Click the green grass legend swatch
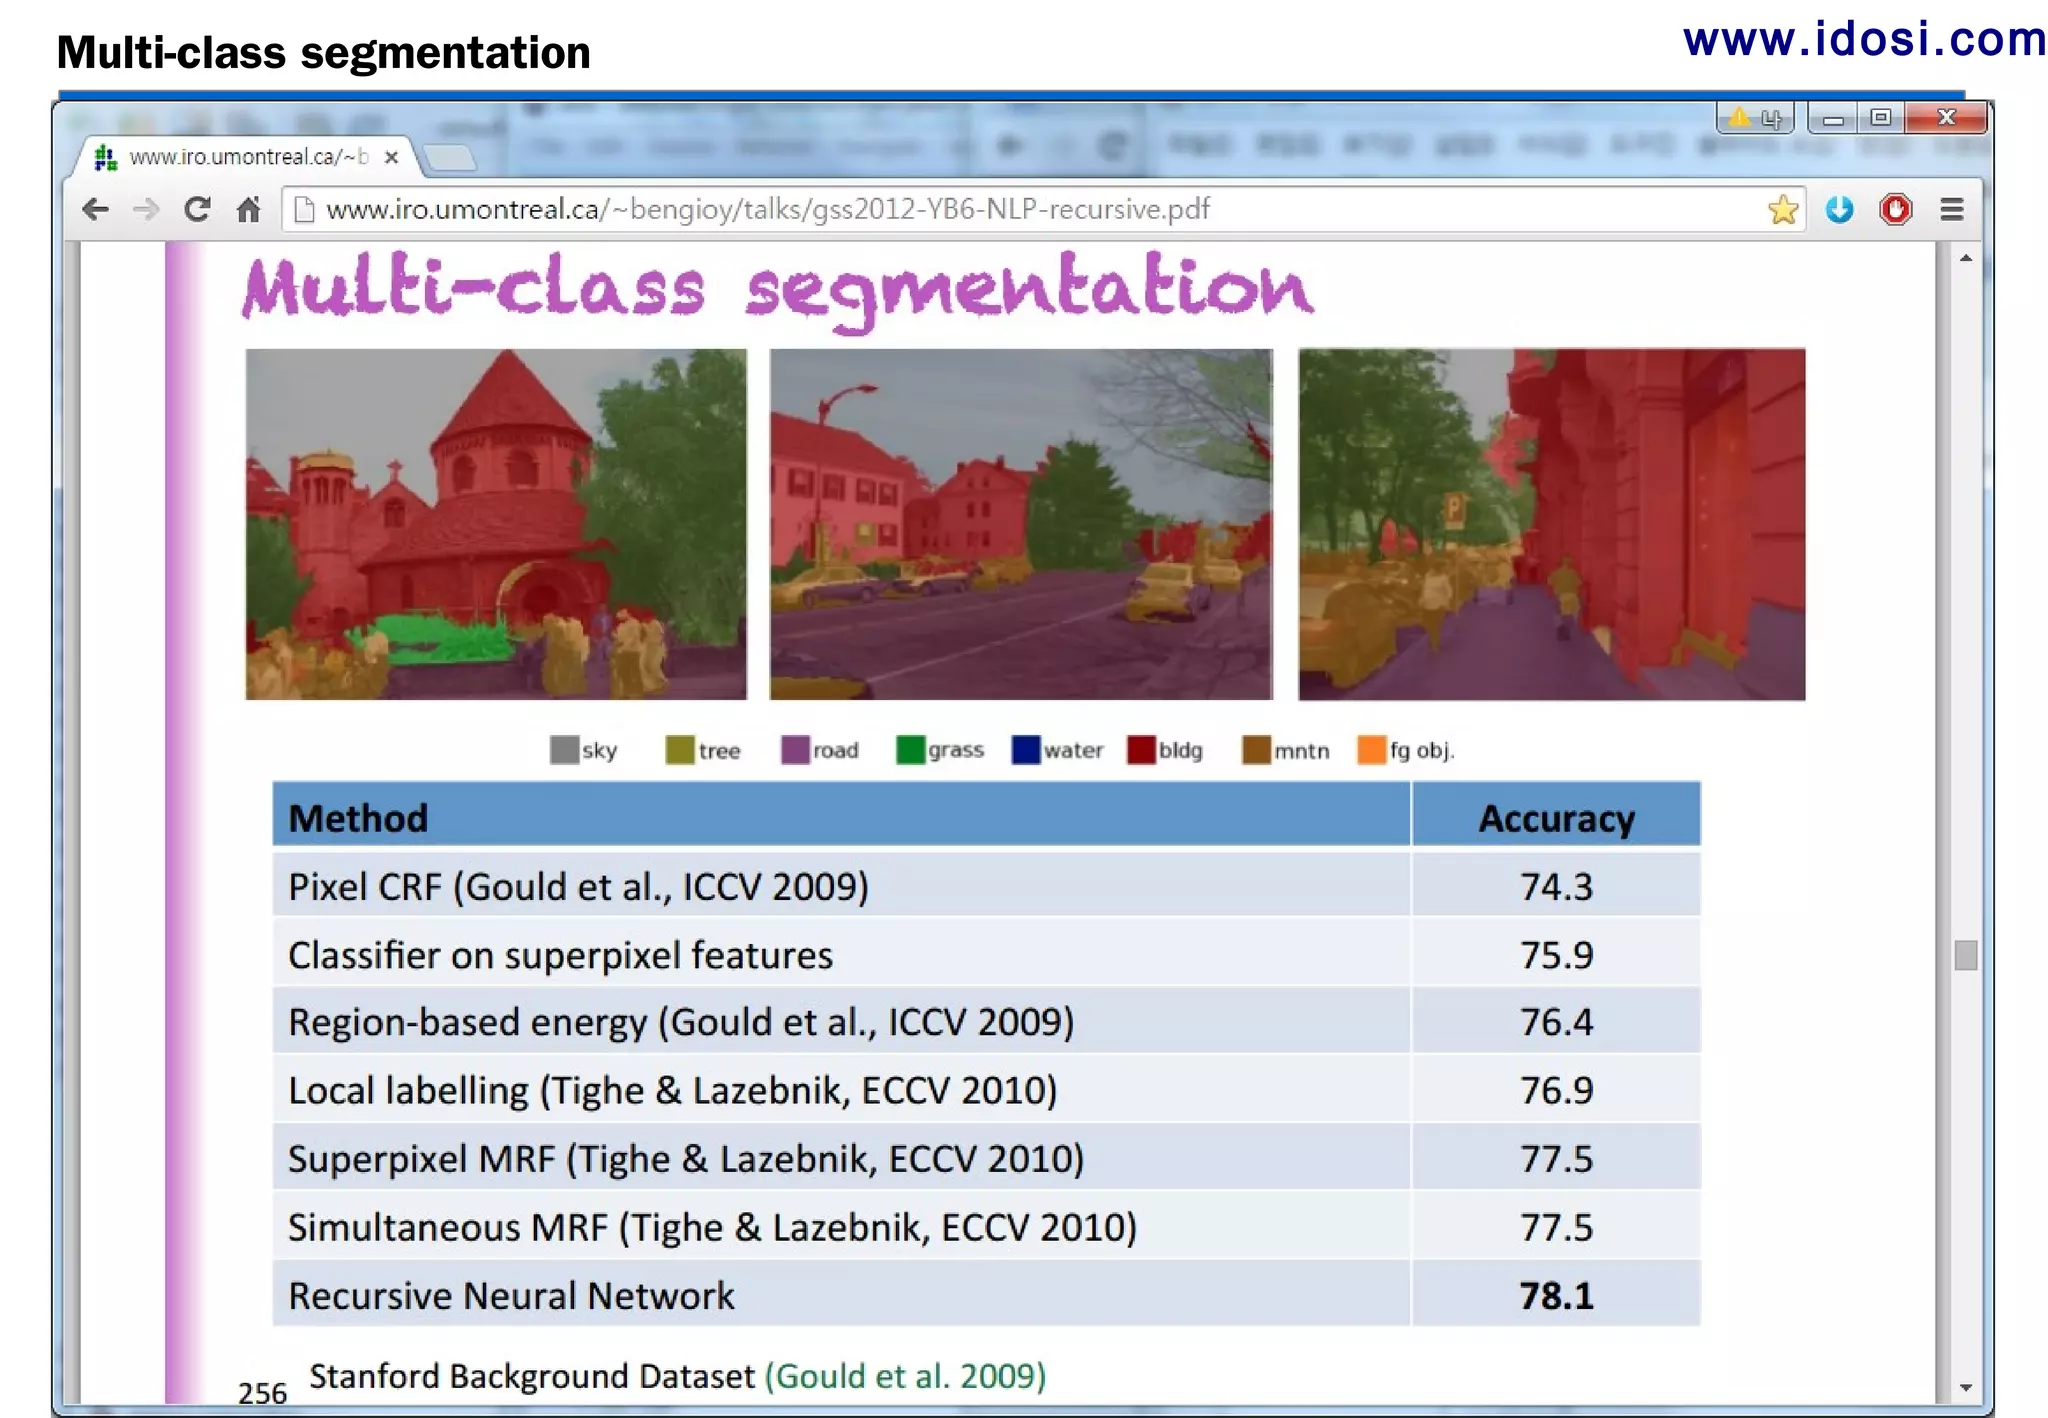 (x=911, y=750)
